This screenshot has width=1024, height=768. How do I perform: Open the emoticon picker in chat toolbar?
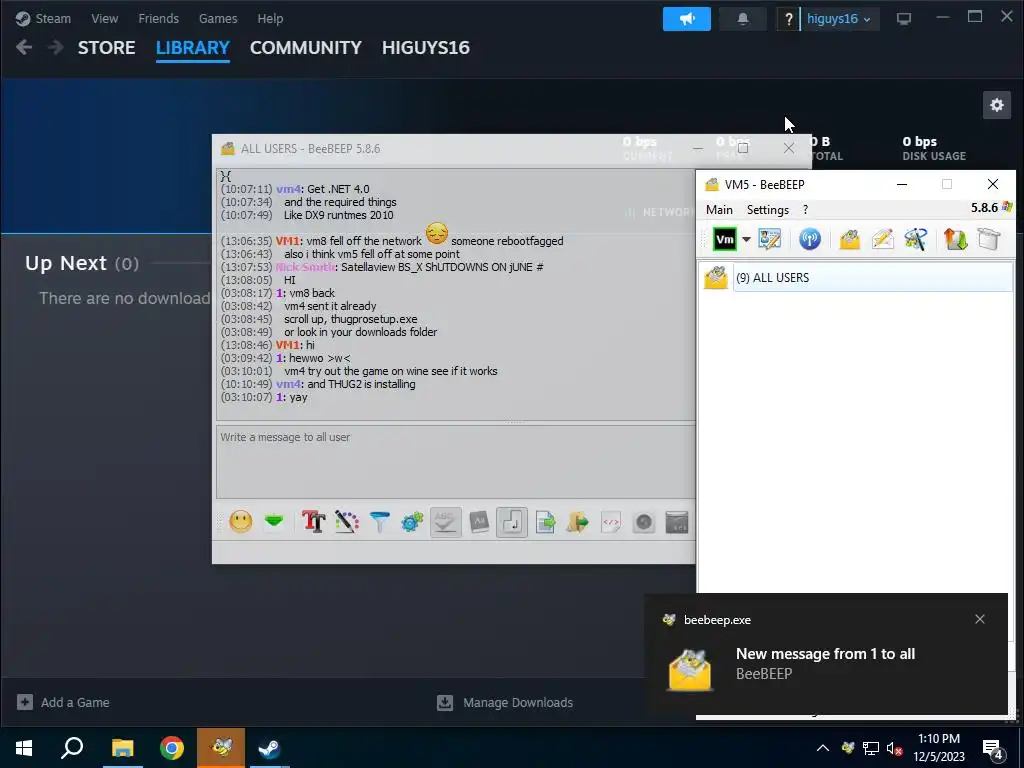coord(240,521)
